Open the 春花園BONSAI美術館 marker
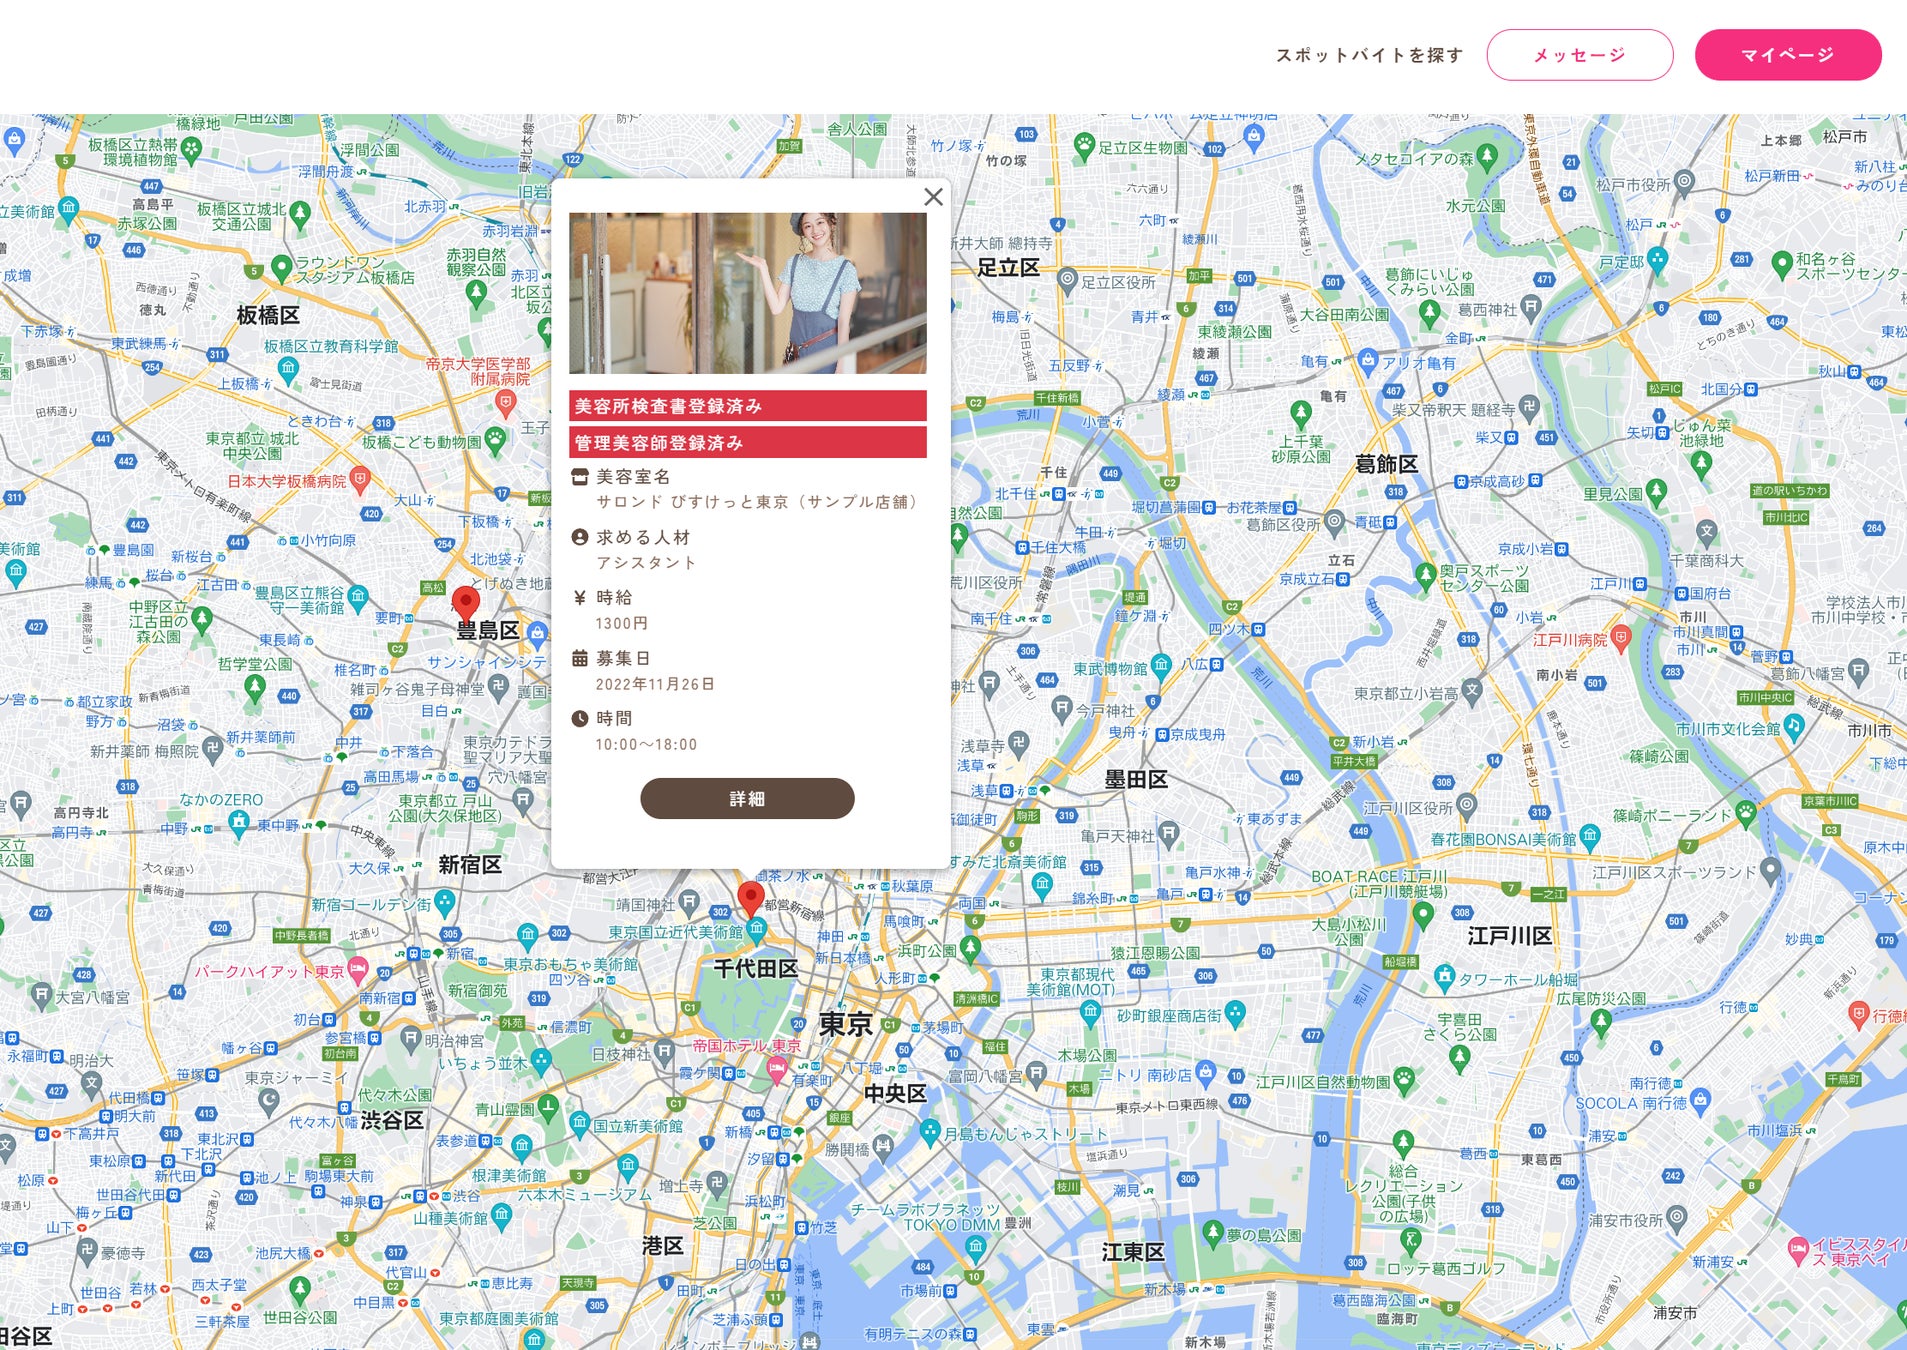 tap(1590, 838)
